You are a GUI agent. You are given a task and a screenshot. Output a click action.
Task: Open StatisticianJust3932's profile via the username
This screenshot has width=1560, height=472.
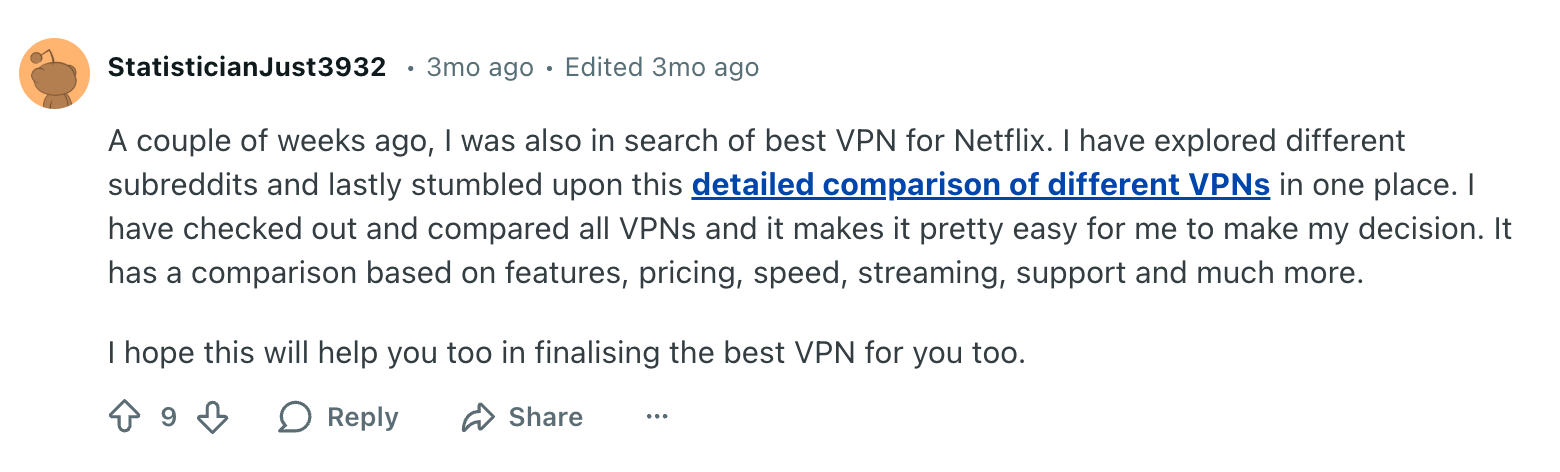(246, 67)
